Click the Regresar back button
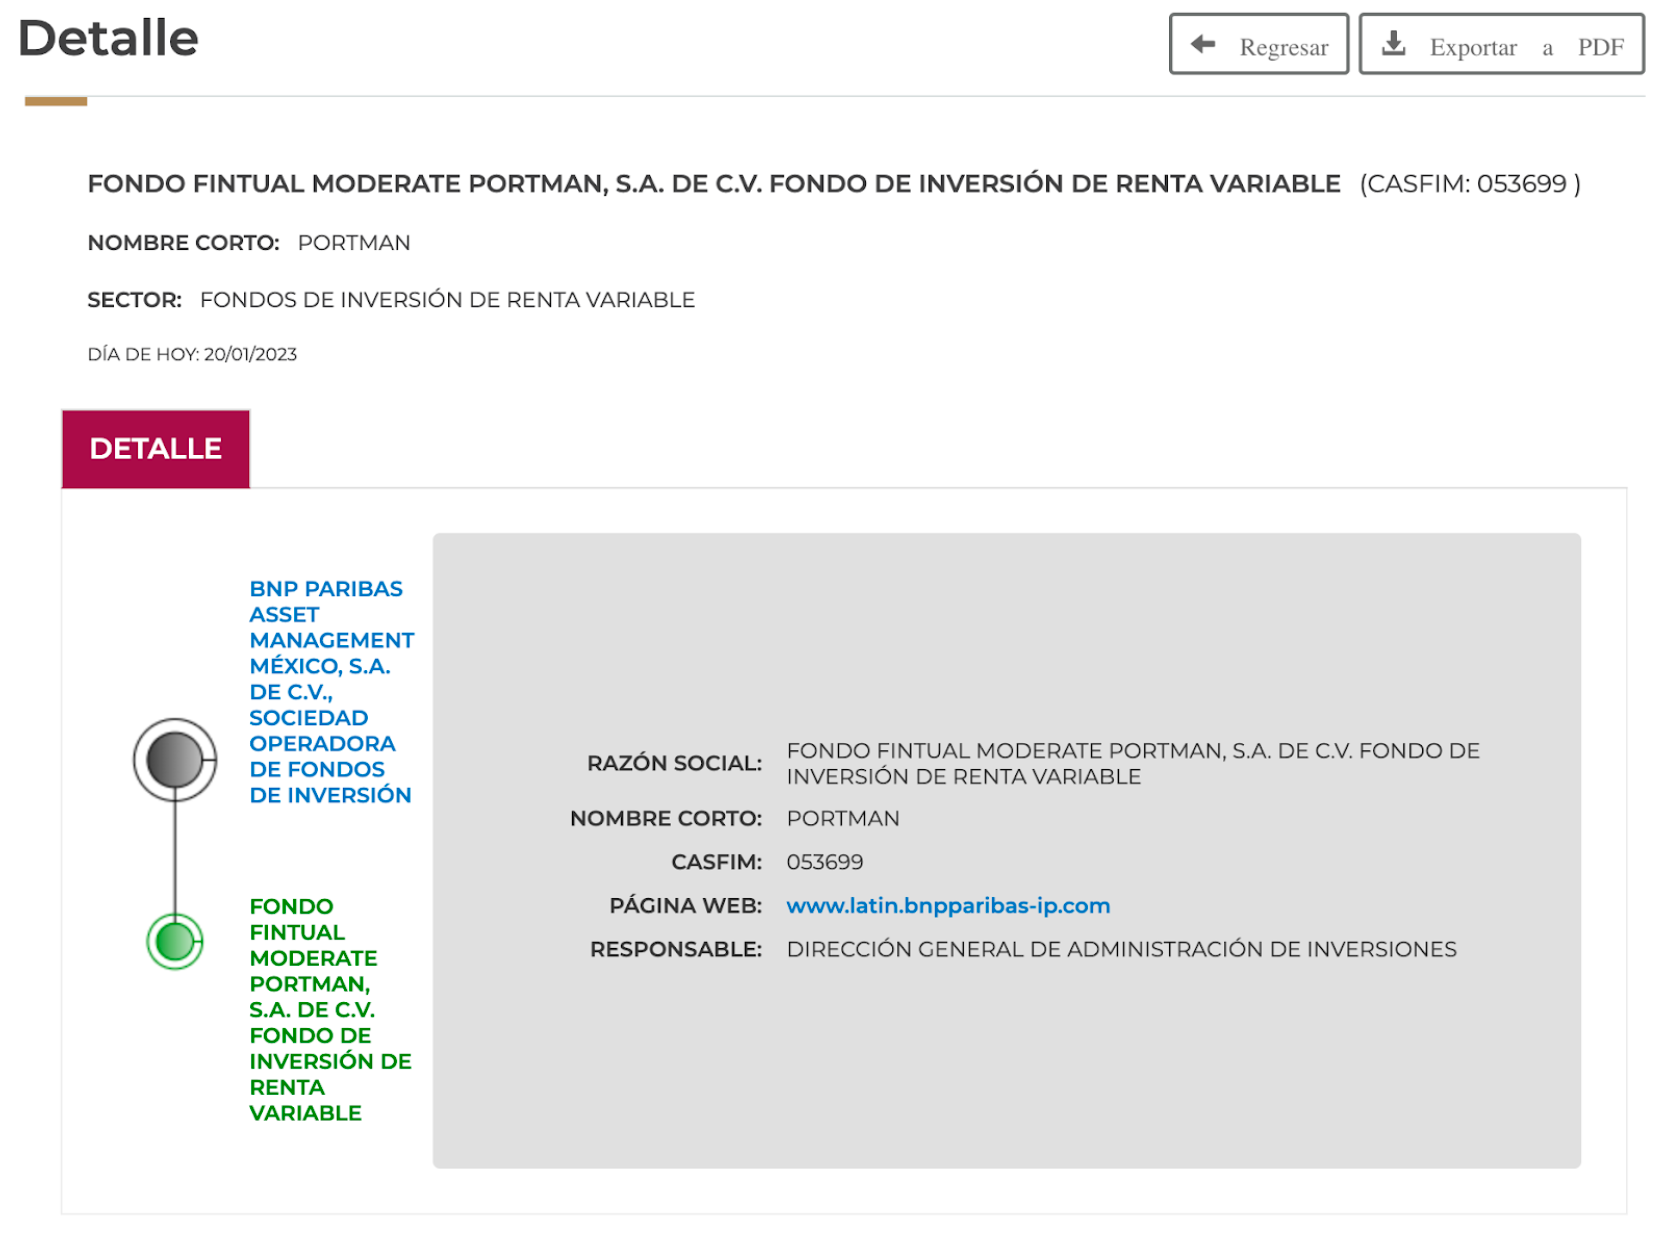The height and width of the screenshot is (1238, 1660). tap(1259, 44)
